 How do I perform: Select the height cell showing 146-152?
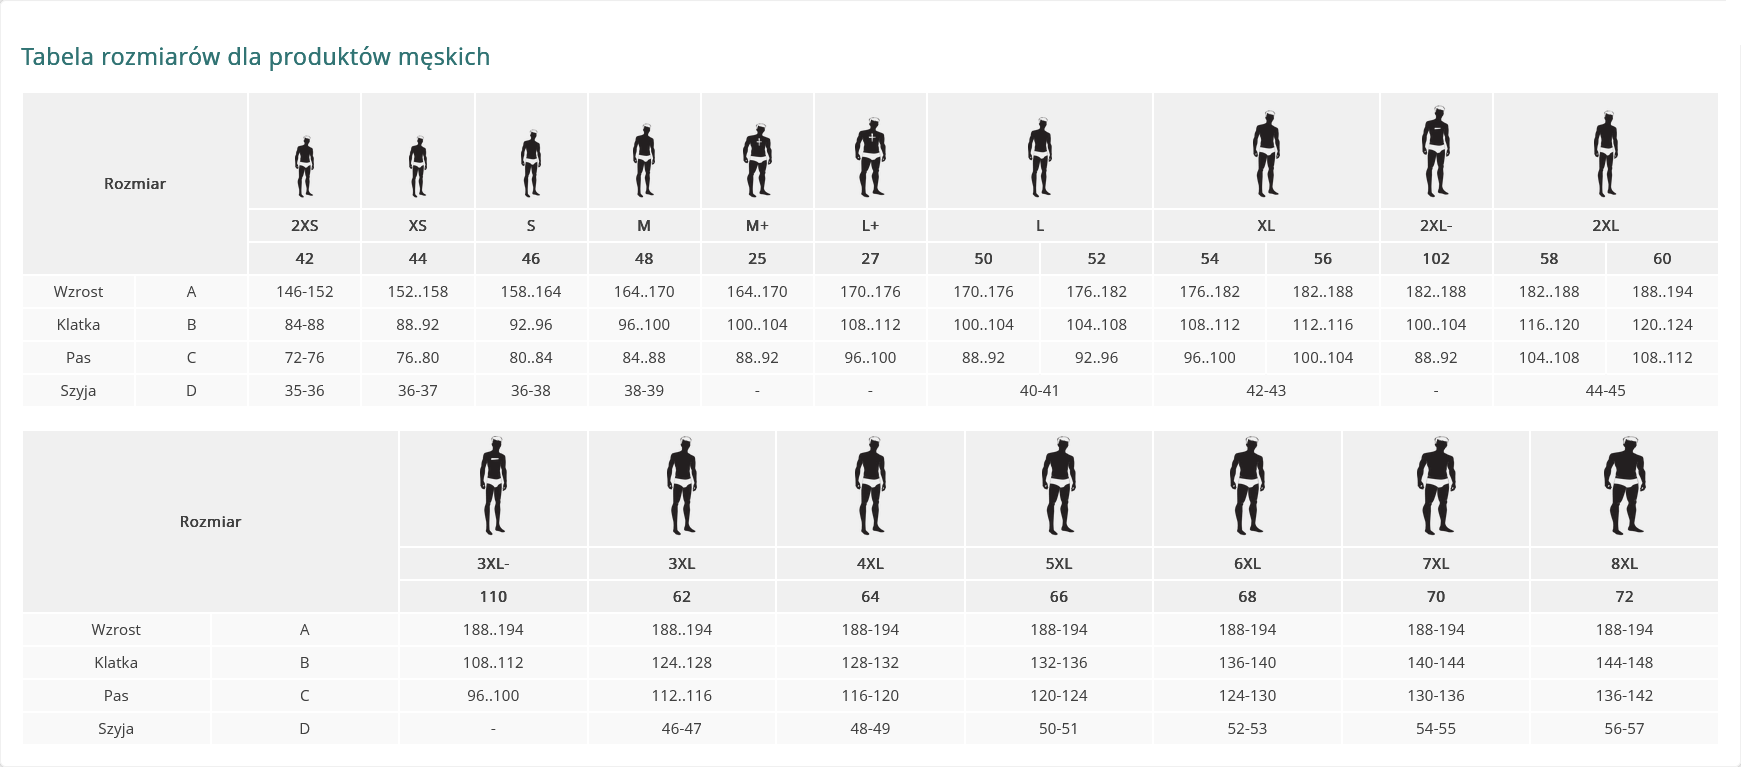(x=304, y=292)
